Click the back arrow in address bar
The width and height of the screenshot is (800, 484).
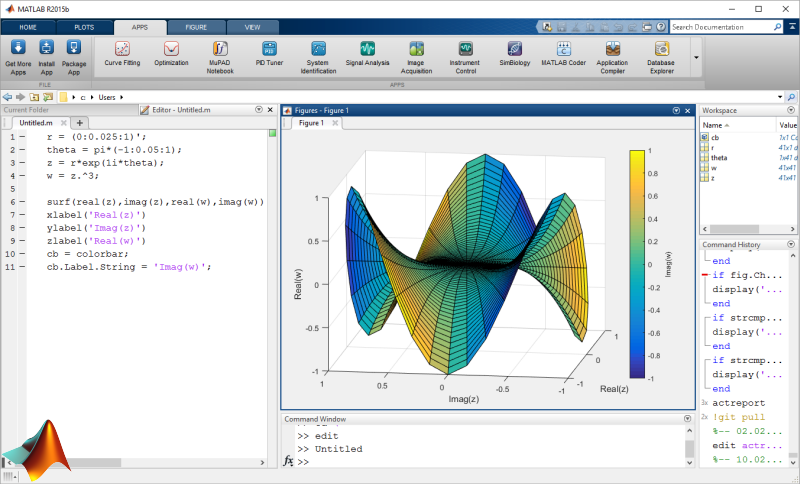pyautogui.click(x=7, y=97)
